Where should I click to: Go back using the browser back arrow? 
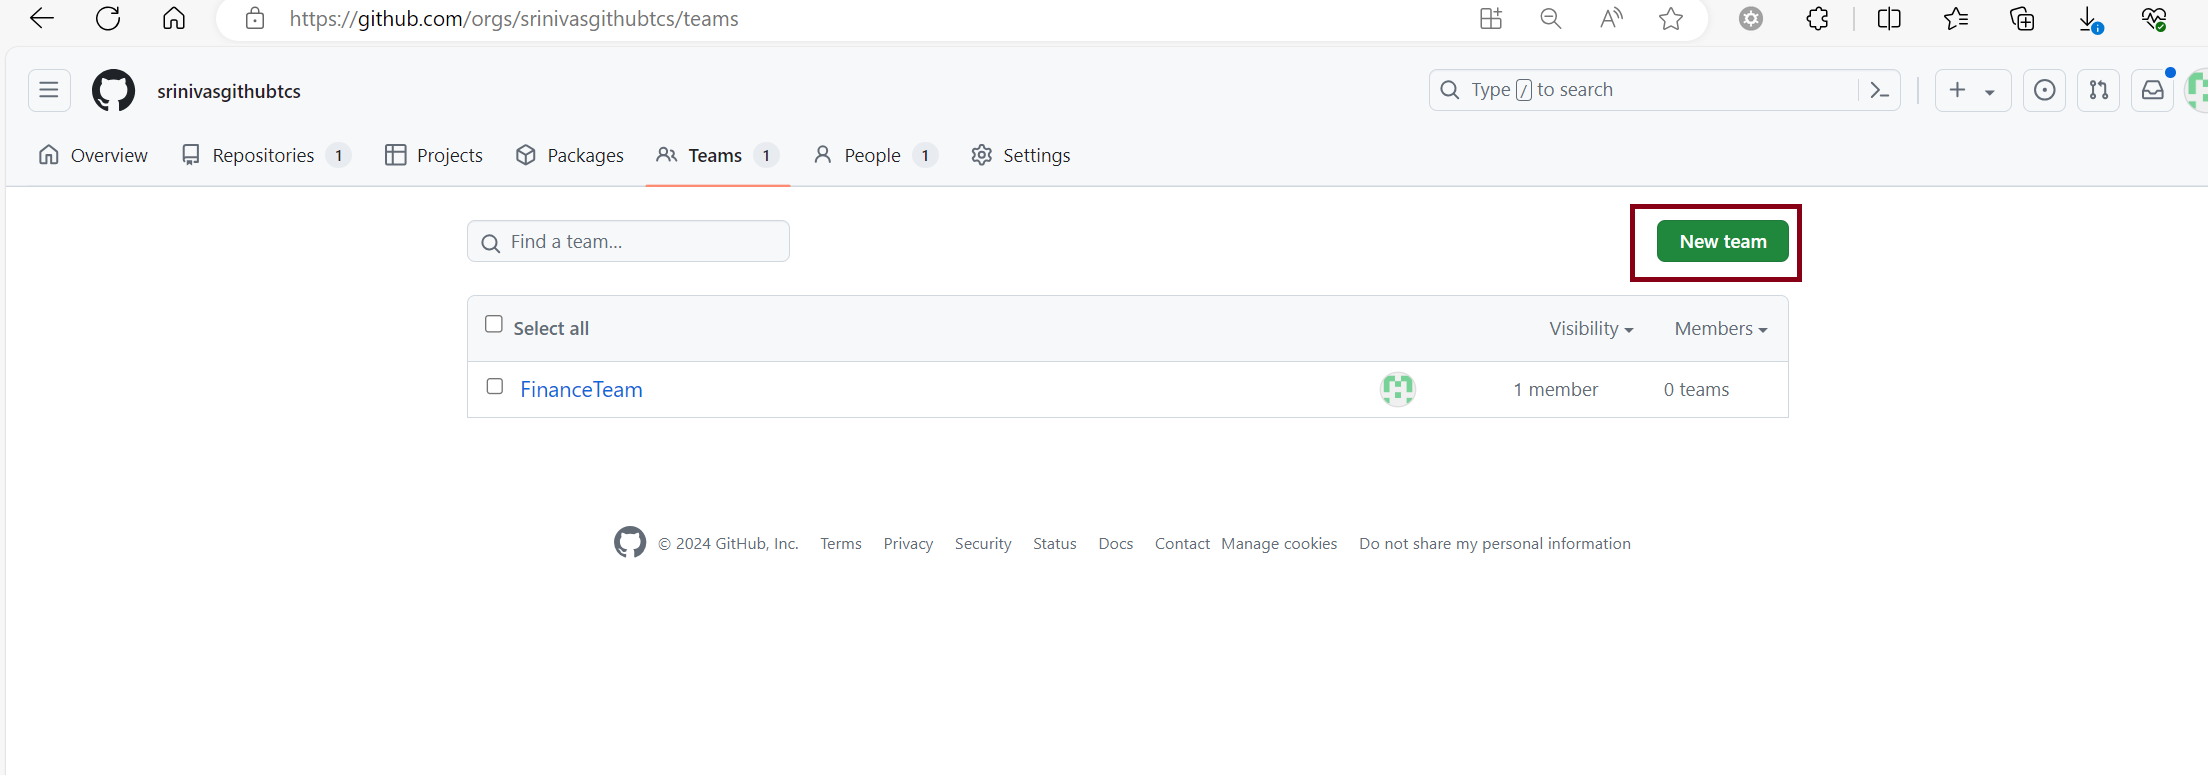pos(42,18)
